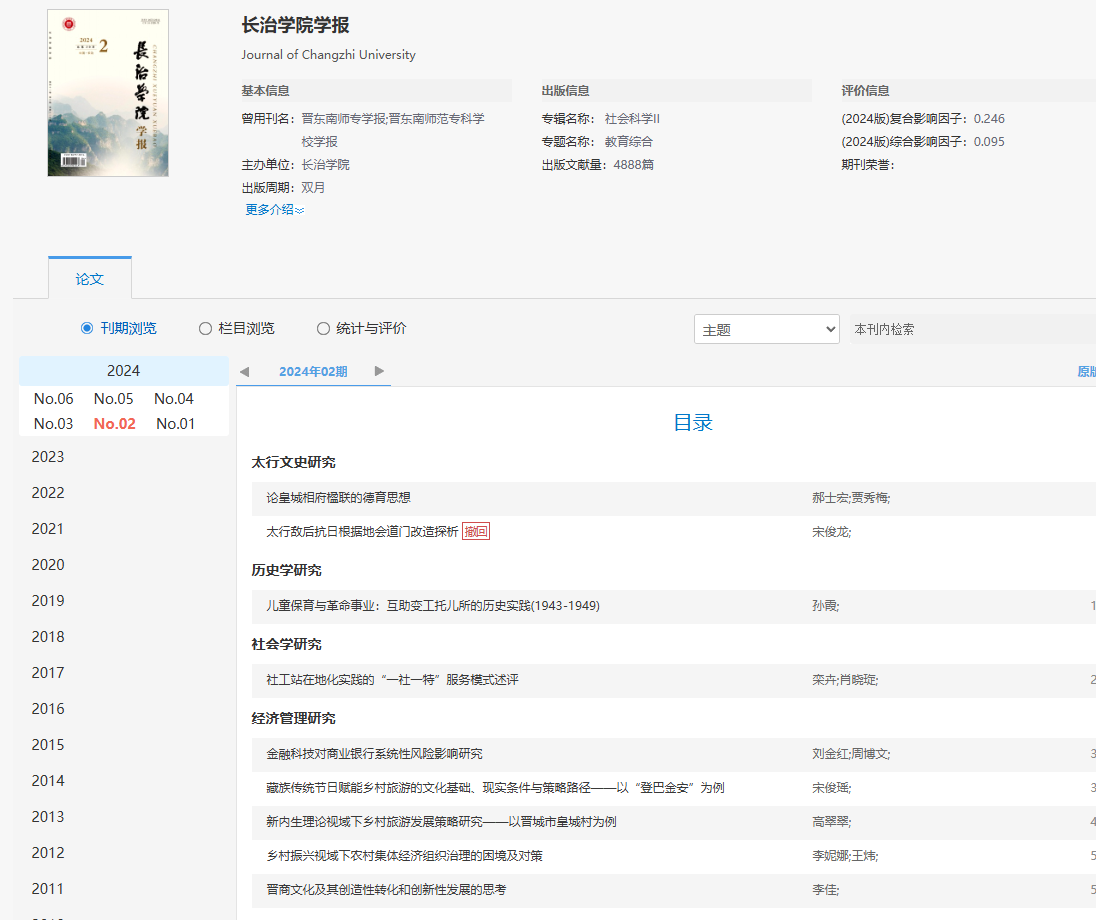Click the 本刊内检索 search input field

tap(970, 329)
